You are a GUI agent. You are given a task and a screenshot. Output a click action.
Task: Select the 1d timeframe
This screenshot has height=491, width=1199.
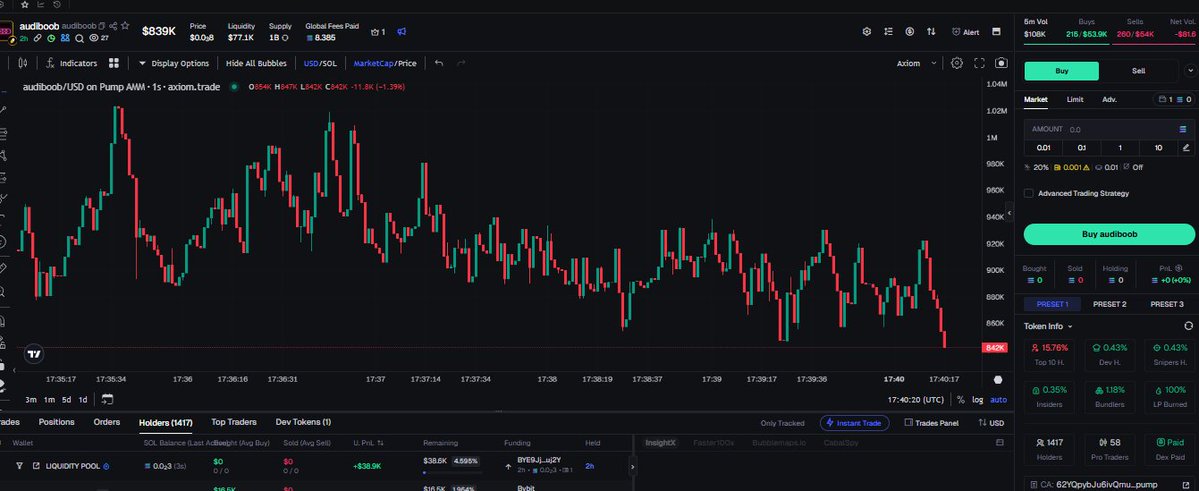83,399
